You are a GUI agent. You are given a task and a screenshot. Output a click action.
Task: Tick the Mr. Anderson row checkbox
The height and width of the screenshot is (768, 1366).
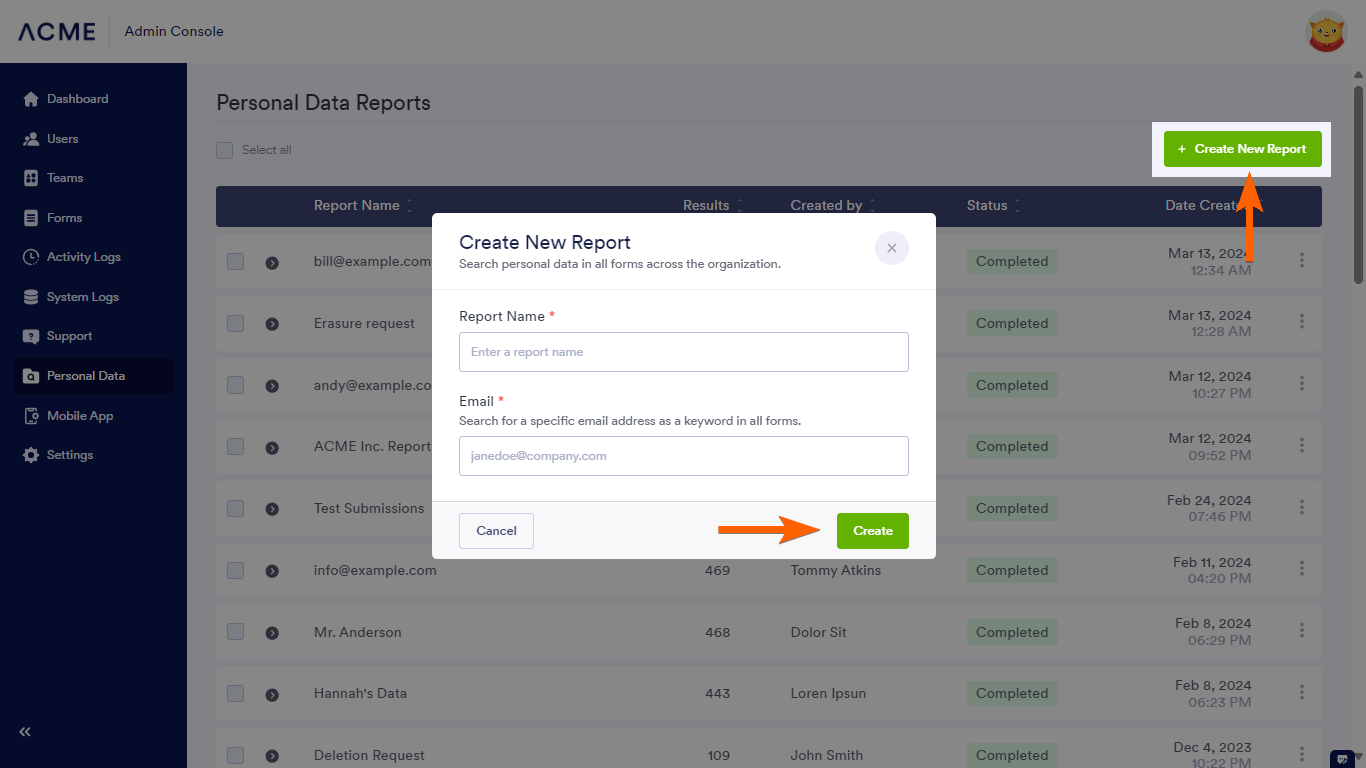235,632
